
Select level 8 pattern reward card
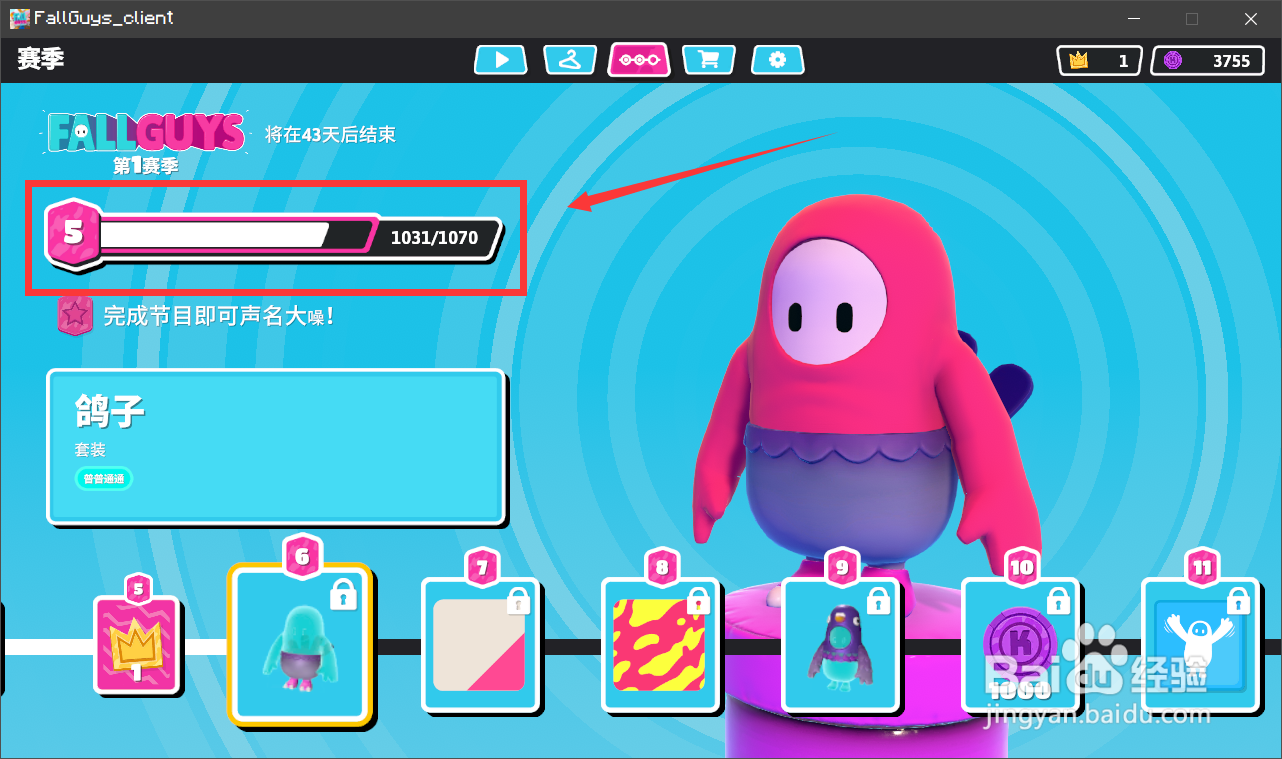(660, 644)
